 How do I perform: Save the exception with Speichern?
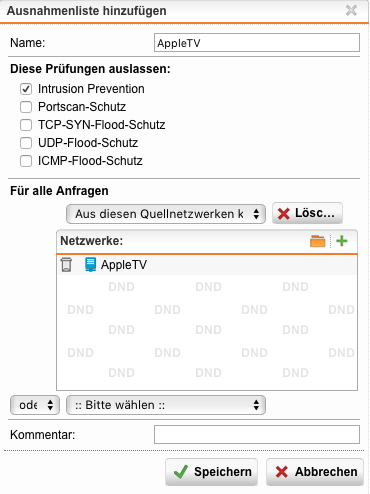coord(212,472)
